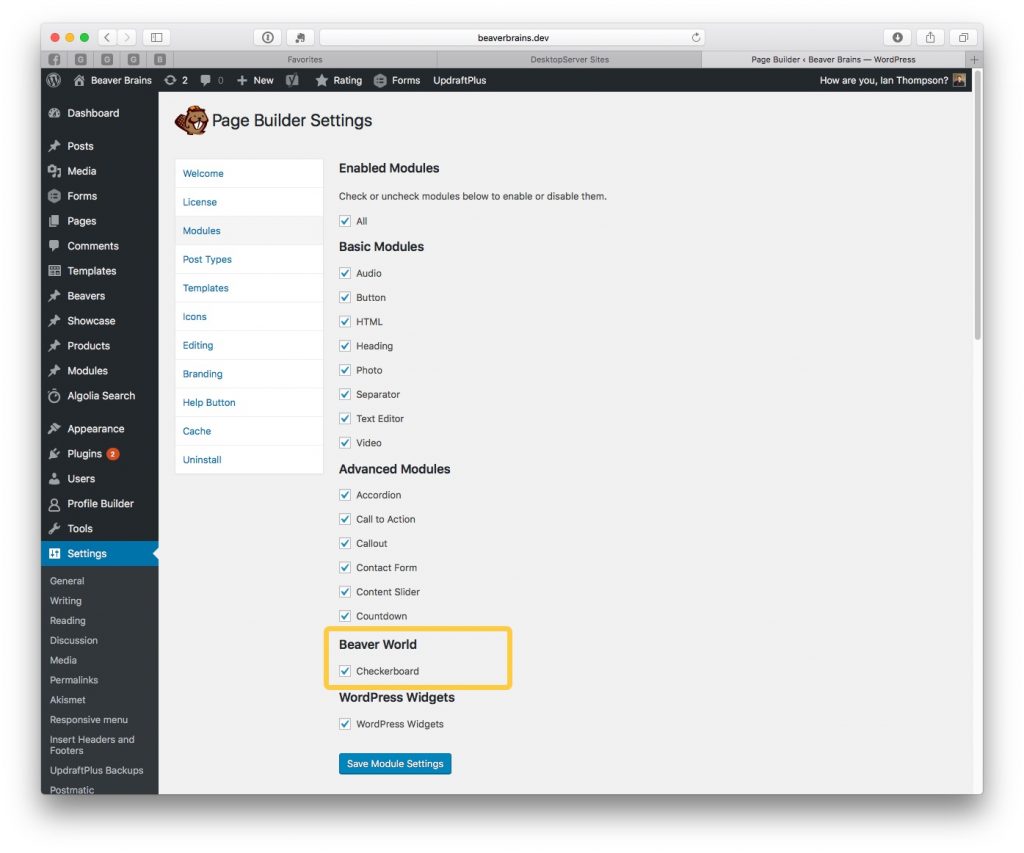
Task: Toggle the Safari sidebar button
Action: (157, 37)
